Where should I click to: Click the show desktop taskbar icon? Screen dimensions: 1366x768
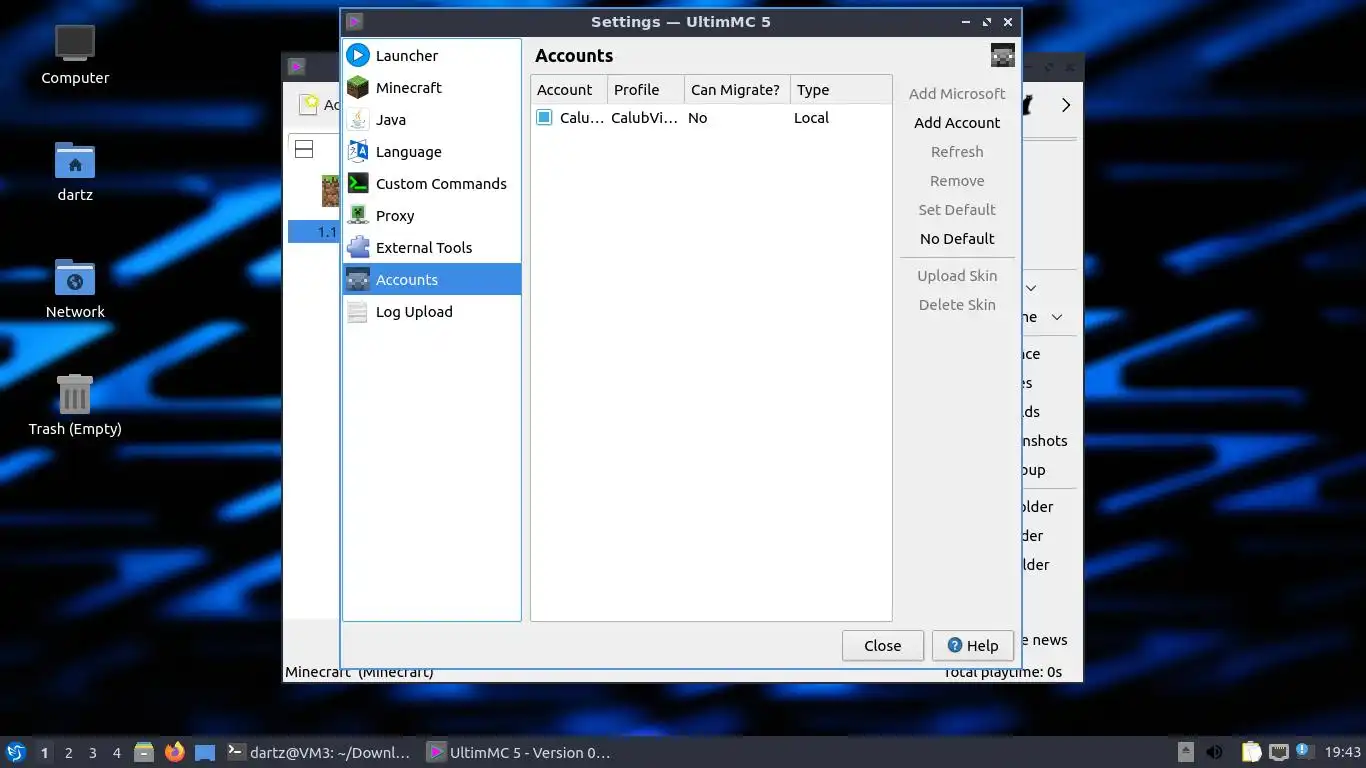click(205, 752)
